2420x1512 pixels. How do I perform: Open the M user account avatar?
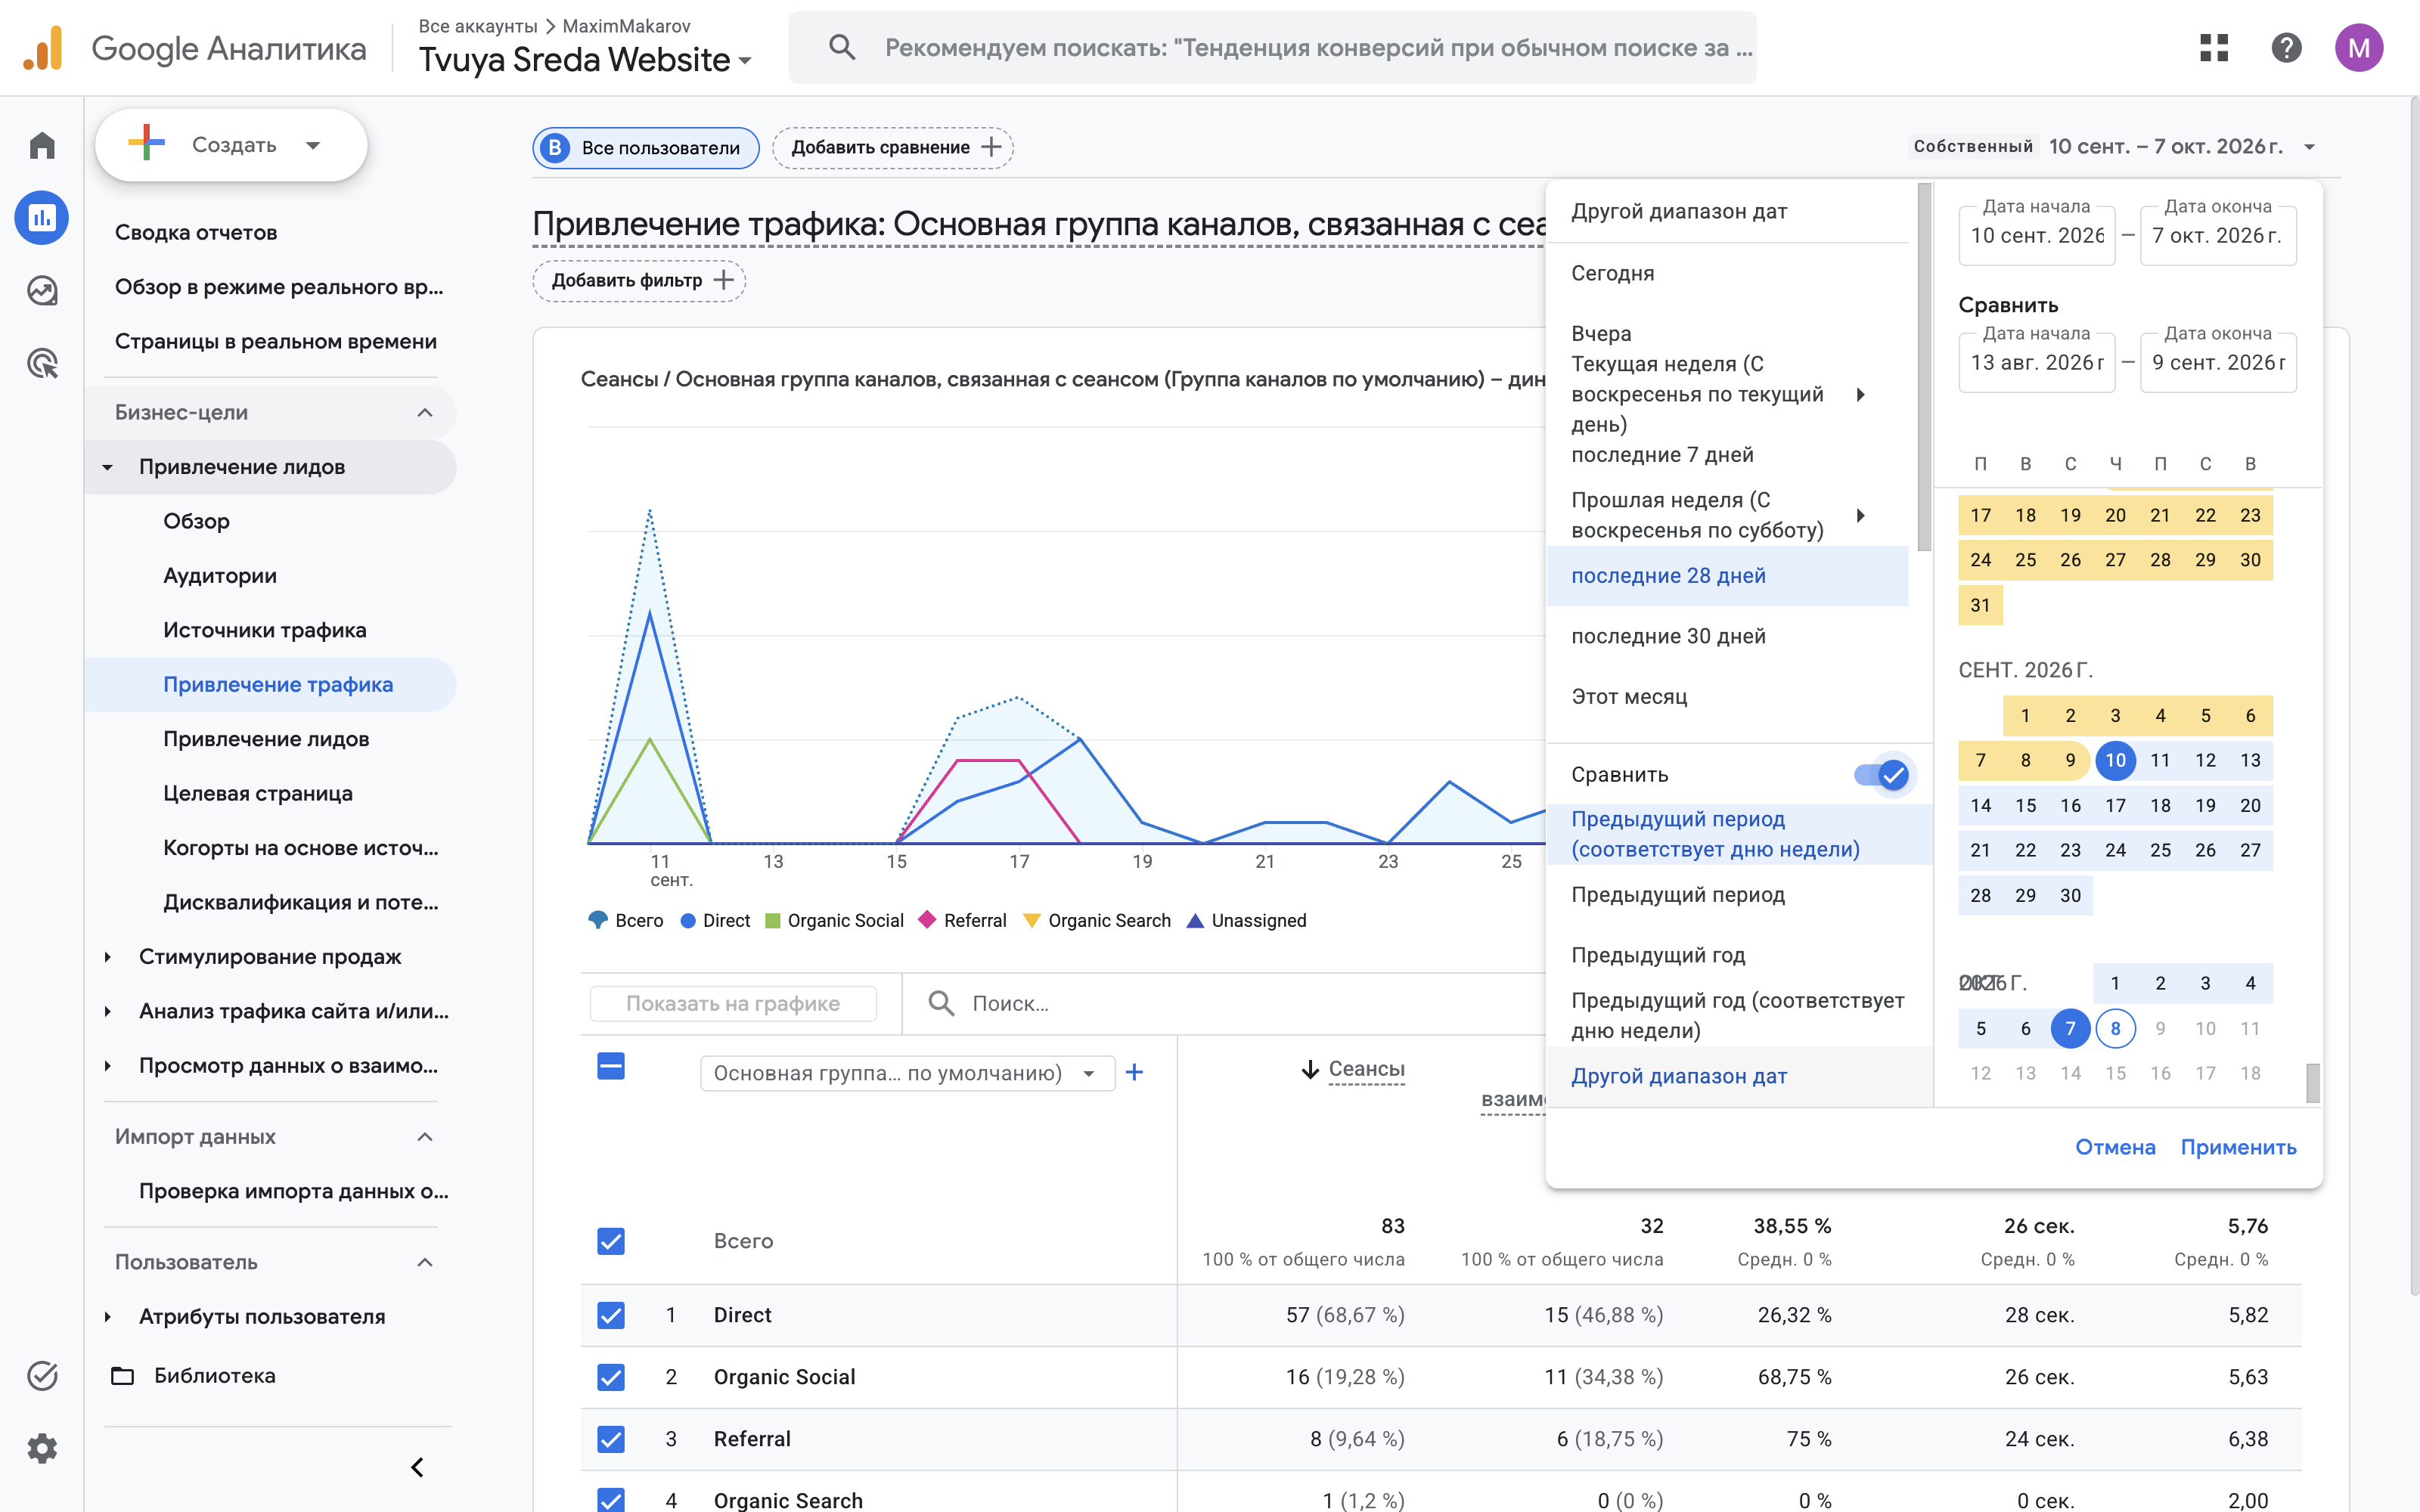(2358, 47)
